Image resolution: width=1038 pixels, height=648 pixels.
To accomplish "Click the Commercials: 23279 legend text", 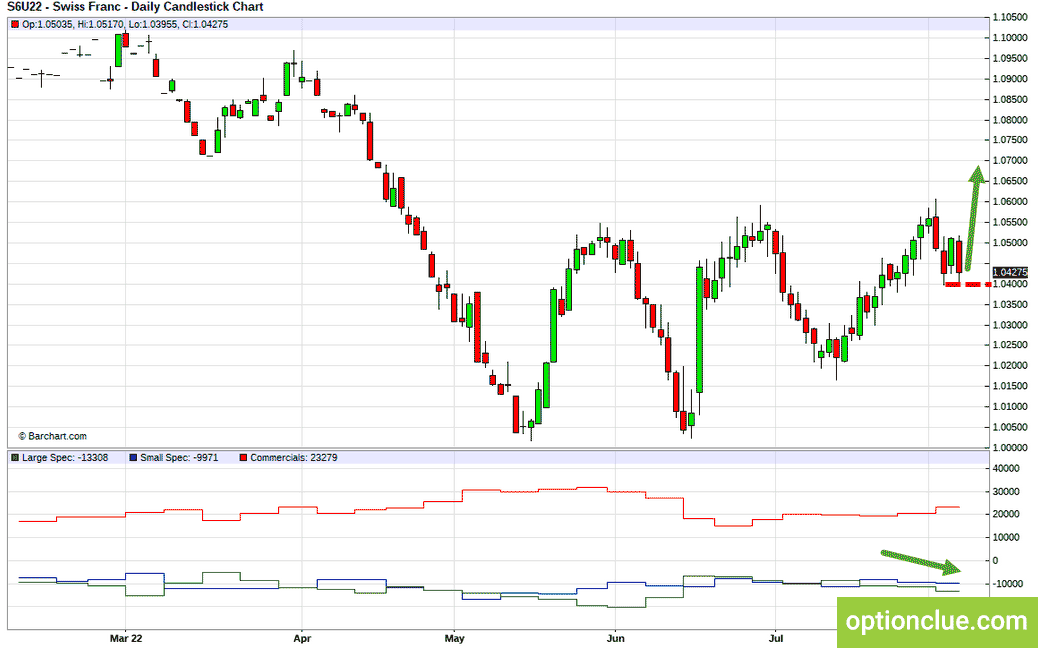I will (x=294, y=457).
